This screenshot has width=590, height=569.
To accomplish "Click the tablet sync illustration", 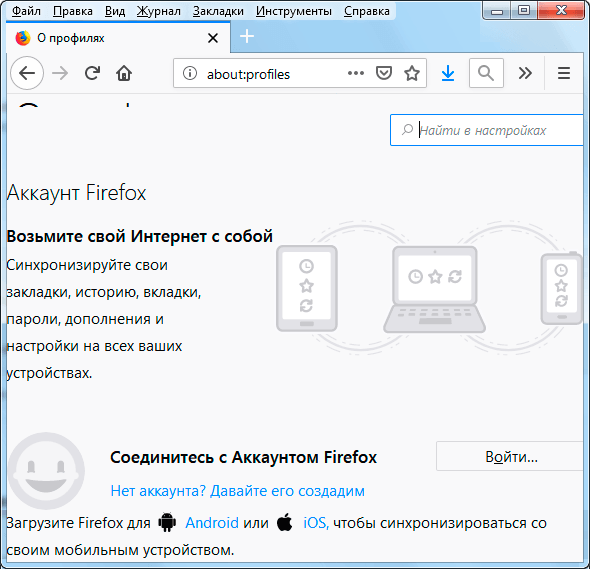I will 307,288.
